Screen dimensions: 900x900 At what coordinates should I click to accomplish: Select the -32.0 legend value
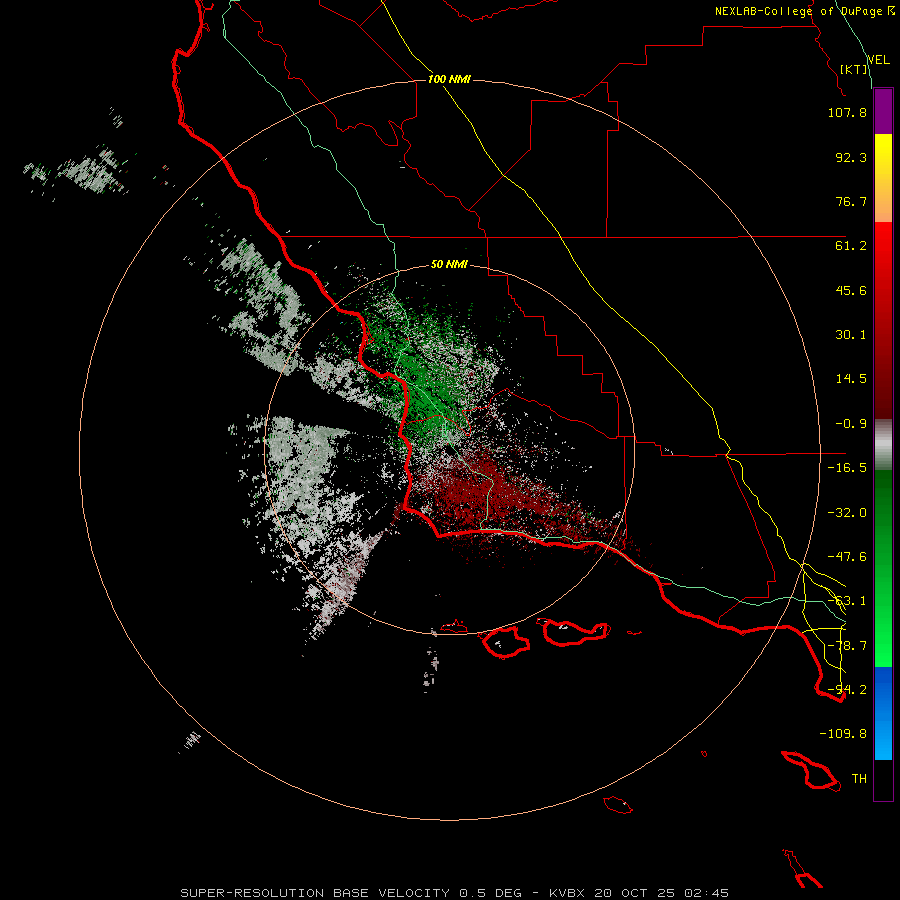click(847, 513)
